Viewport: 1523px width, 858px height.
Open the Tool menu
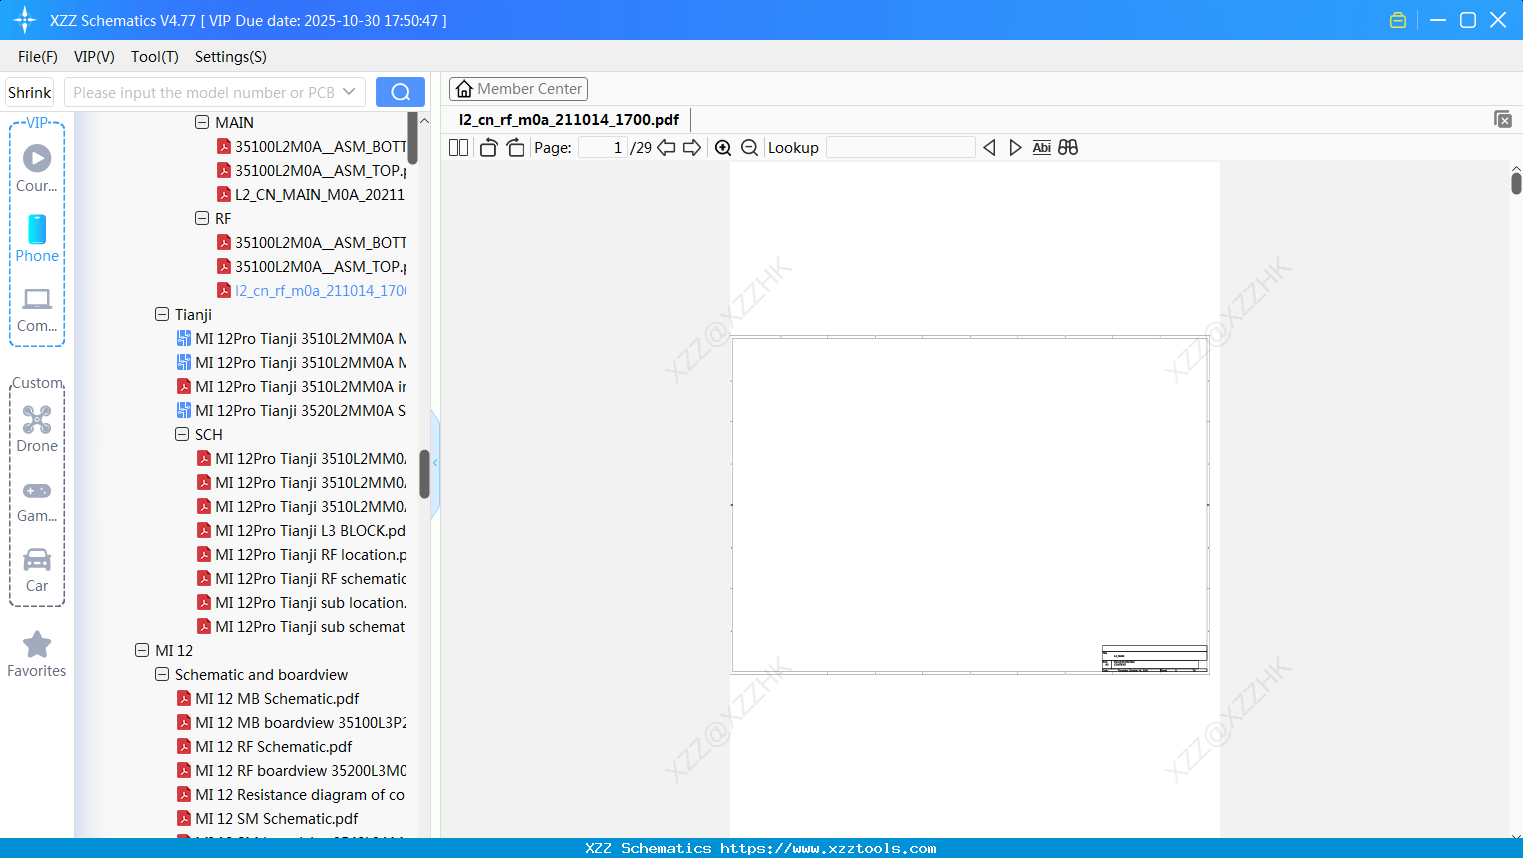155,57
